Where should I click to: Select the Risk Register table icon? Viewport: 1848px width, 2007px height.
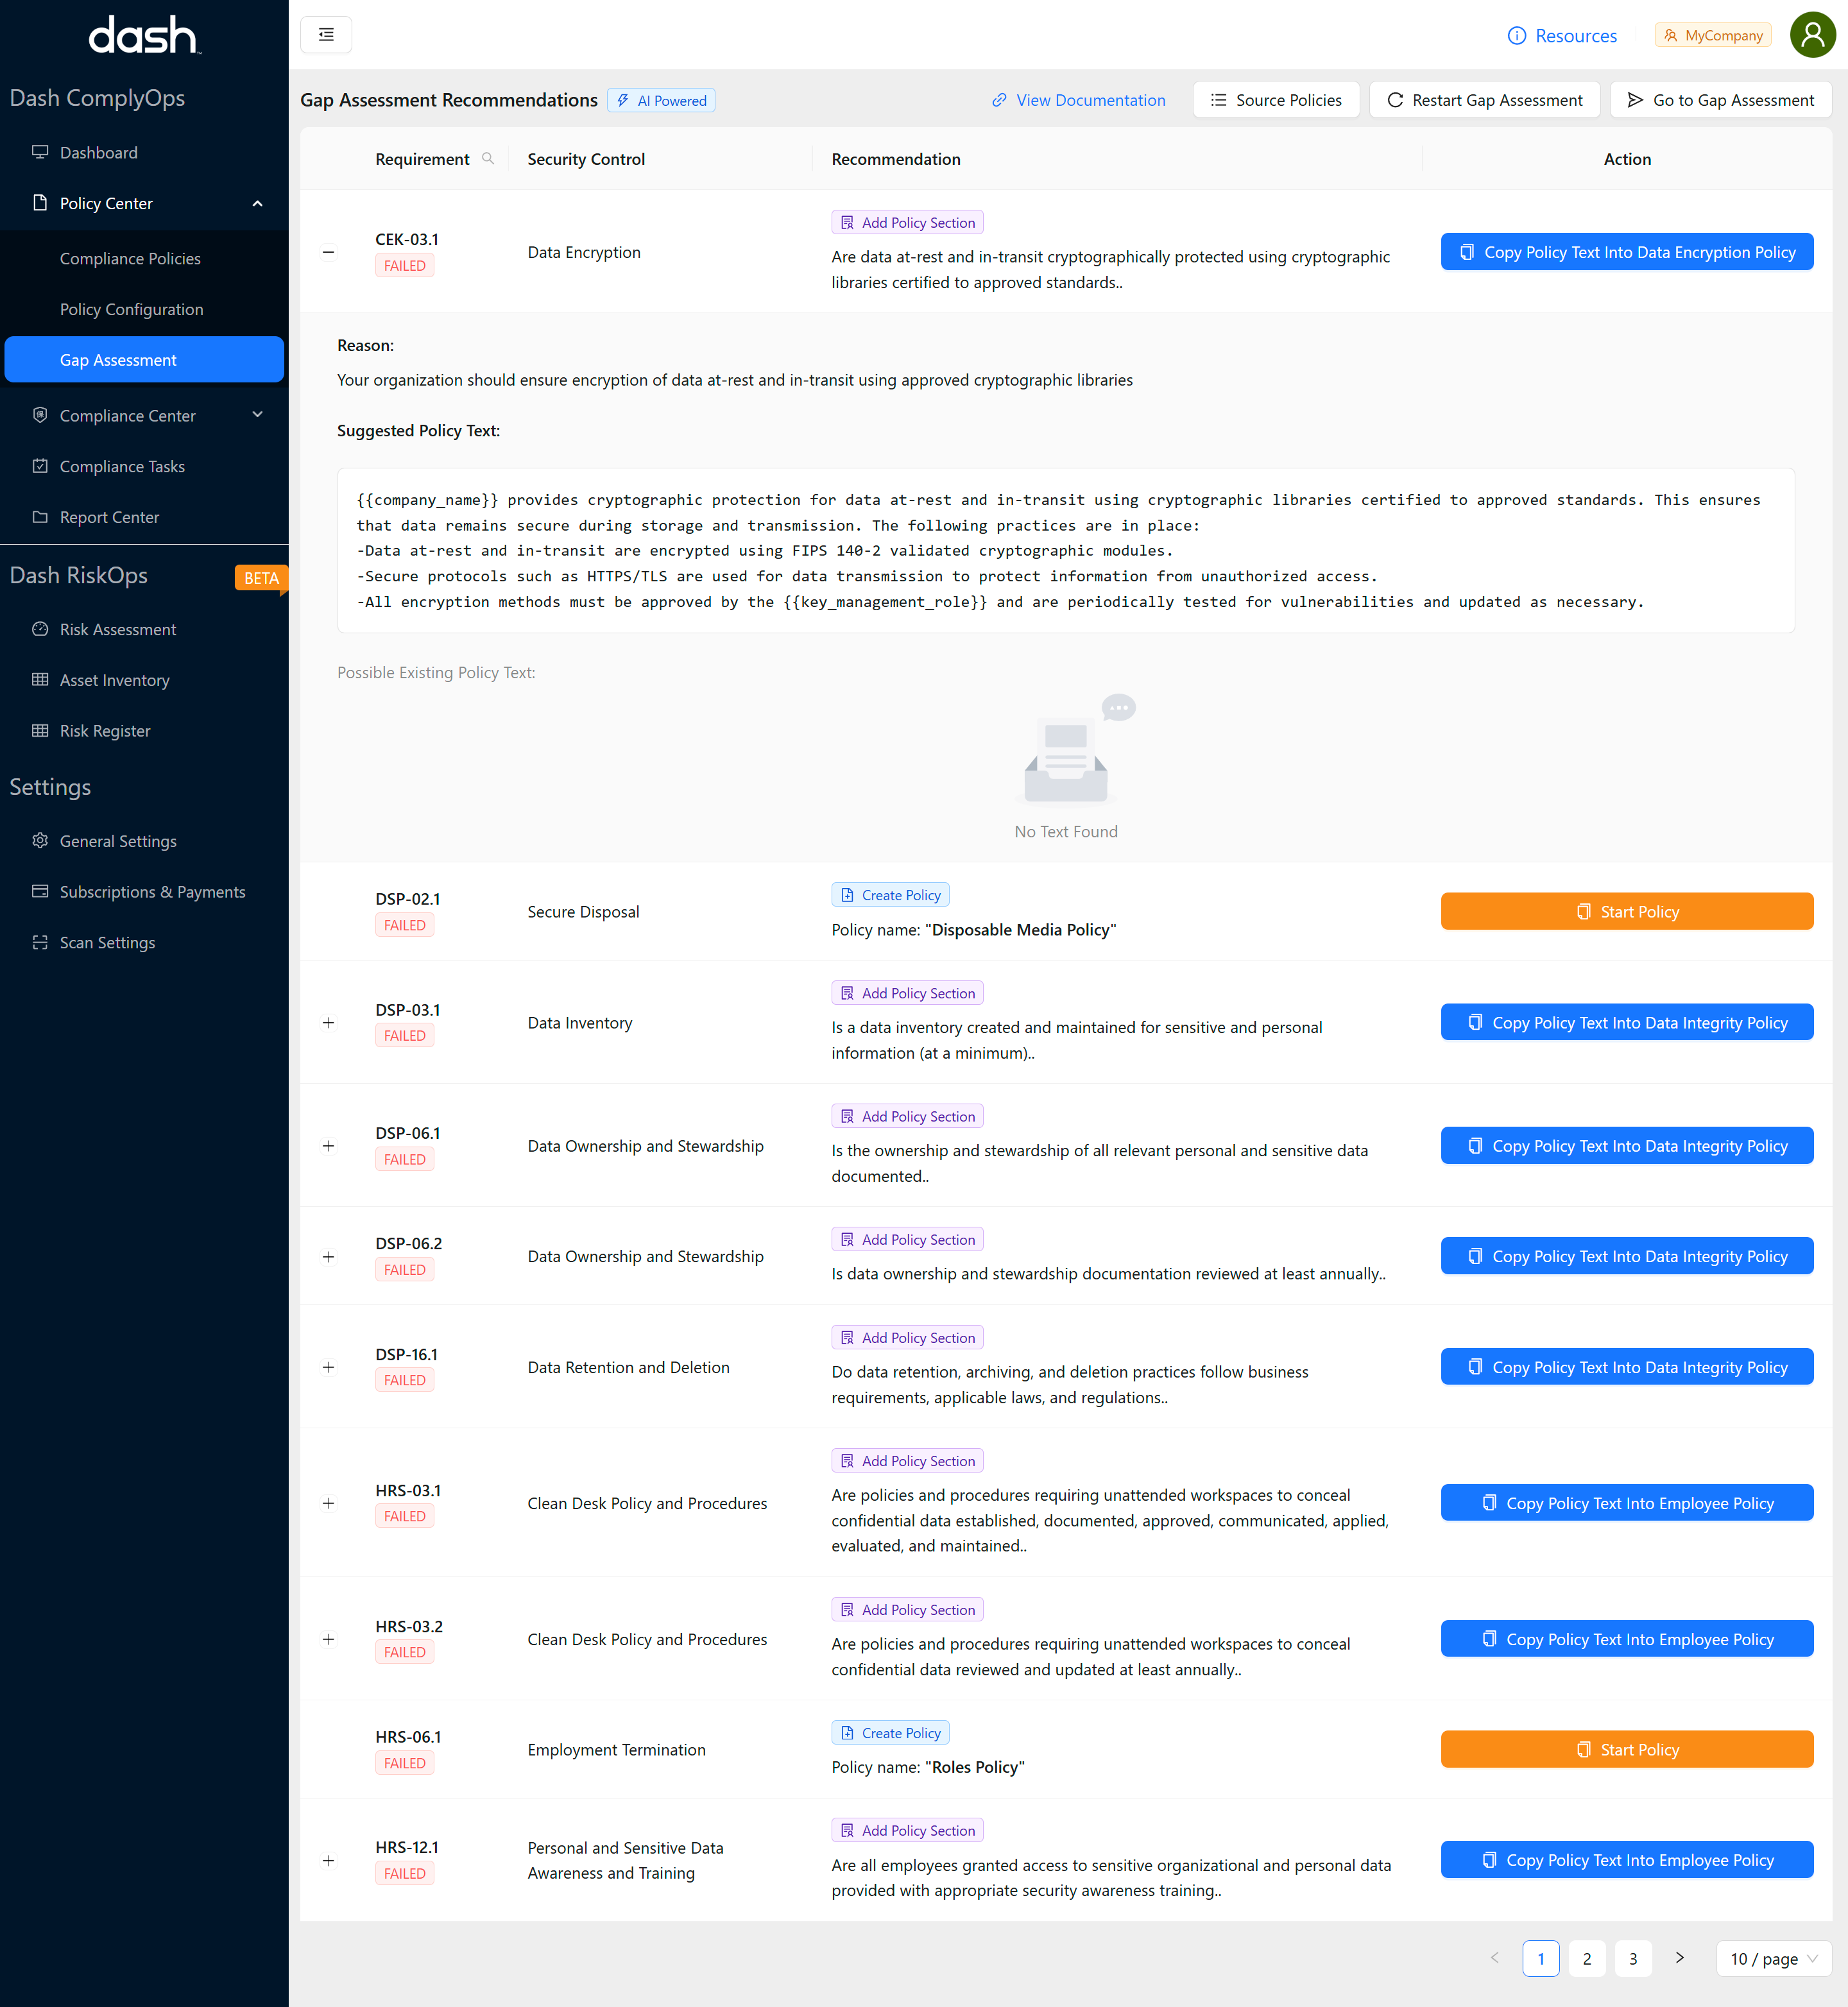40,730
